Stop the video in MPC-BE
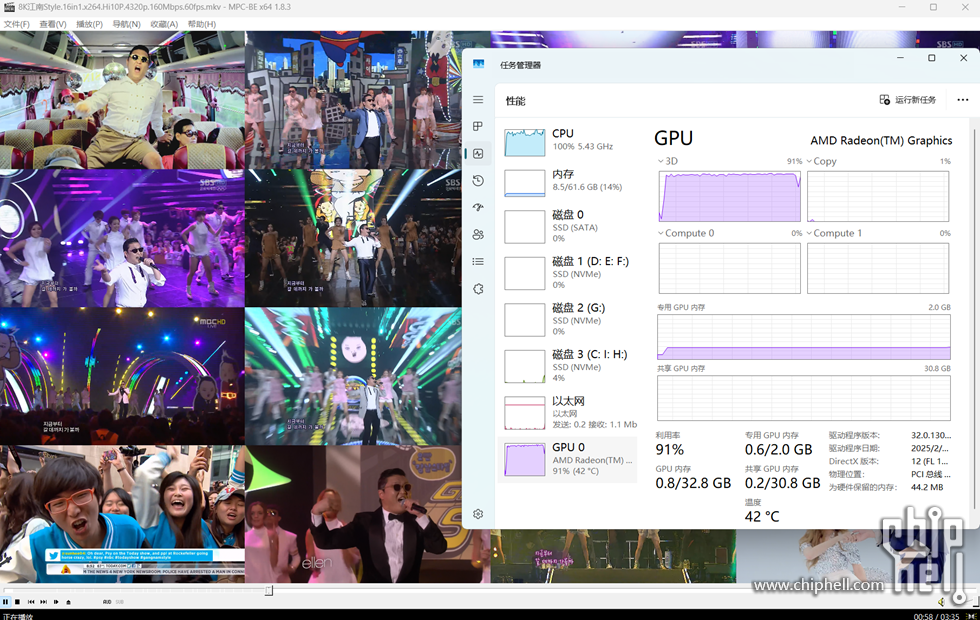This screenshot has height=620, width=980. pos(18,602)
